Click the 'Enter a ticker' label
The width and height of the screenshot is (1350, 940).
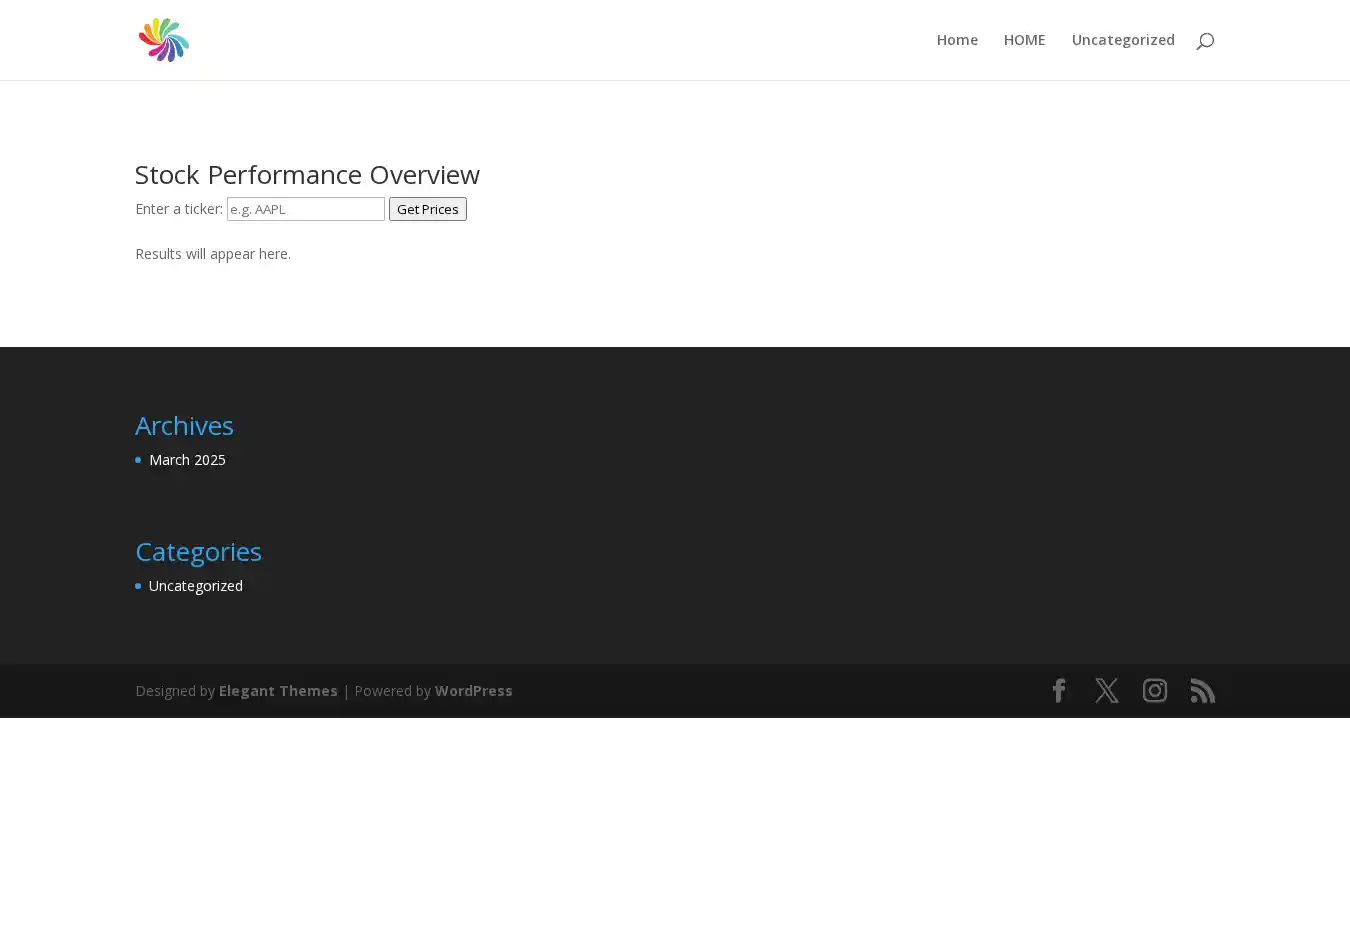178,209
